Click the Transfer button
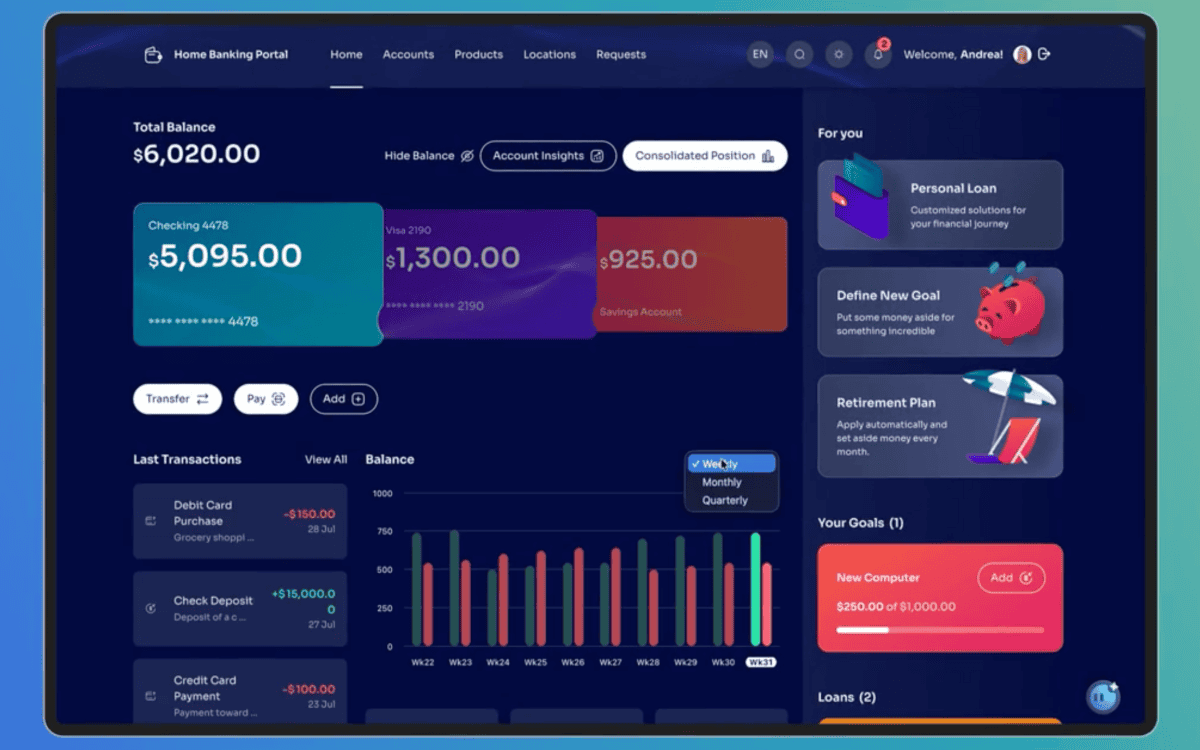 [x=177, y=399]
